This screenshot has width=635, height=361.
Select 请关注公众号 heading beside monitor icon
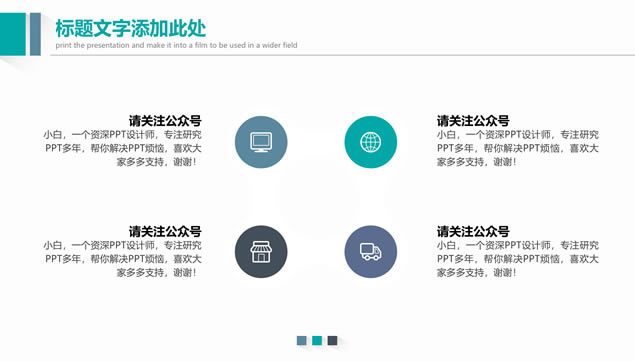[x=165, y=121]
